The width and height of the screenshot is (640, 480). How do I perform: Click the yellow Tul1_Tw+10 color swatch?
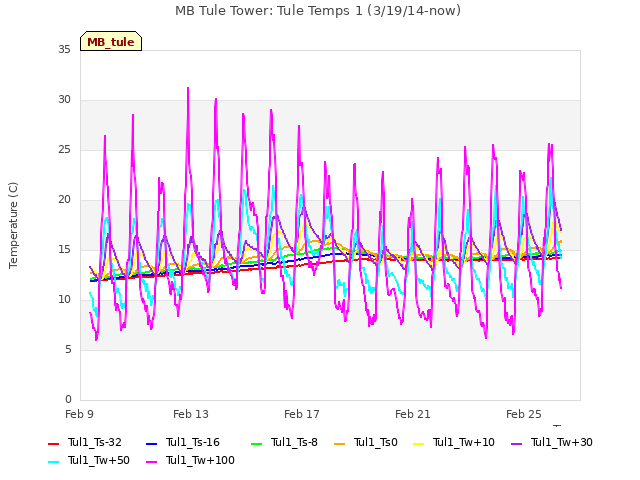(x=419, y=444)
